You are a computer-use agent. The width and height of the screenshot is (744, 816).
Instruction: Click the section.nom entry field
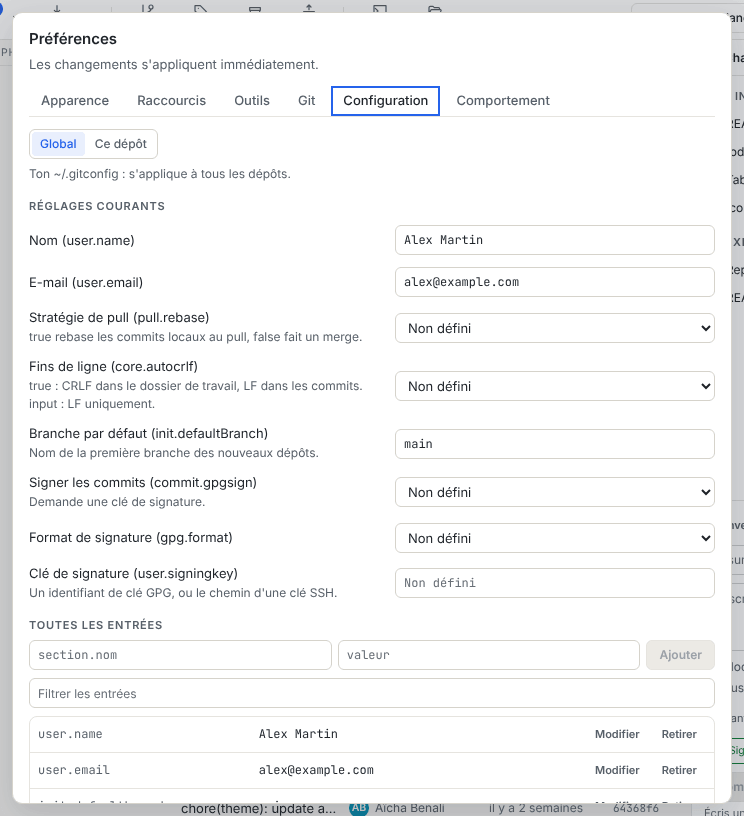pos(180,655)
